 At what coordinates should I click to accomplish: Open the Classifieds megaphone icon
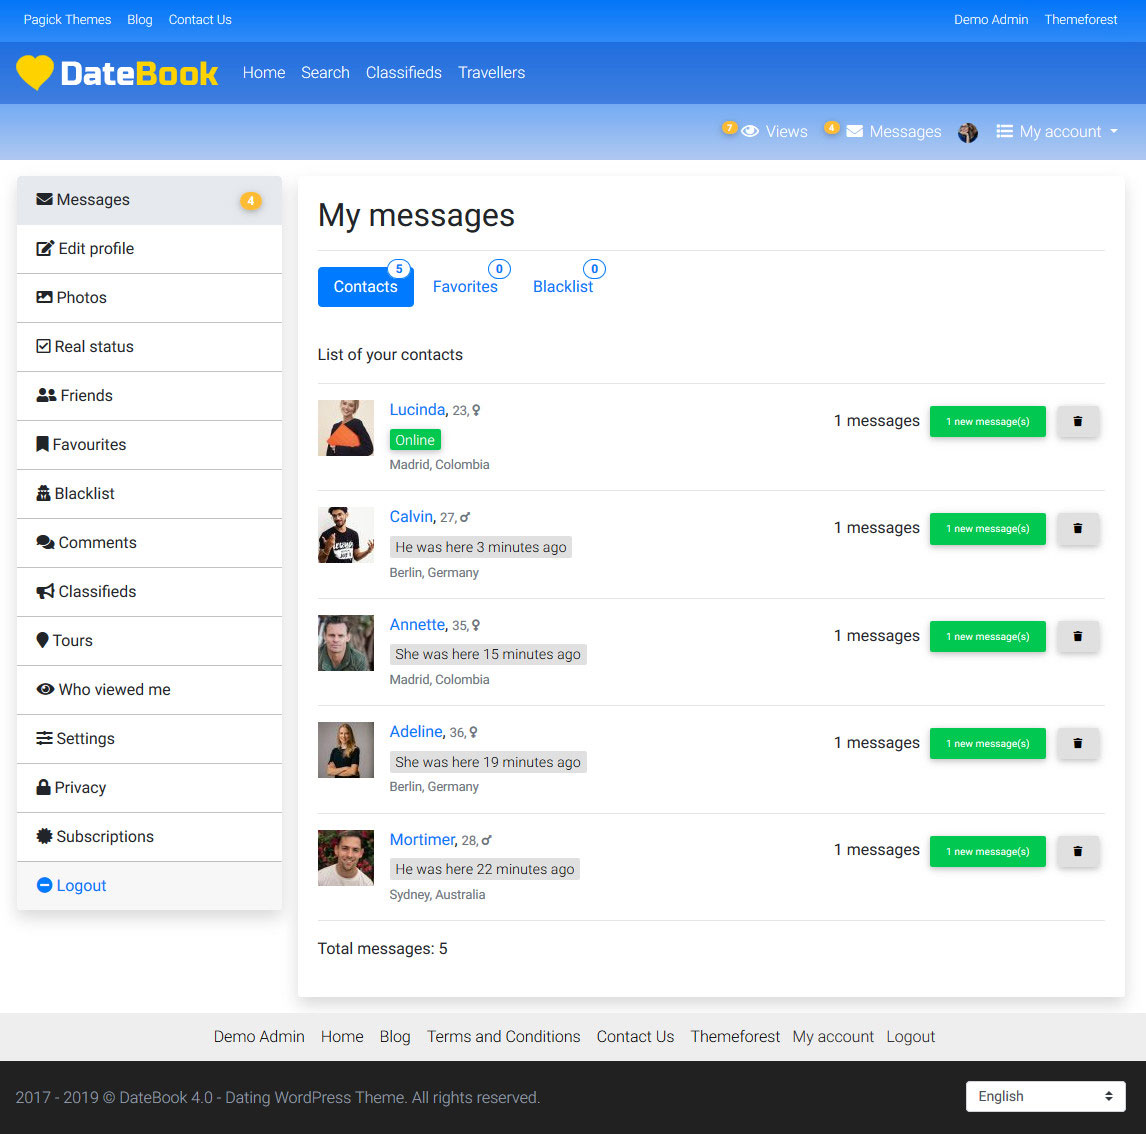44,591
